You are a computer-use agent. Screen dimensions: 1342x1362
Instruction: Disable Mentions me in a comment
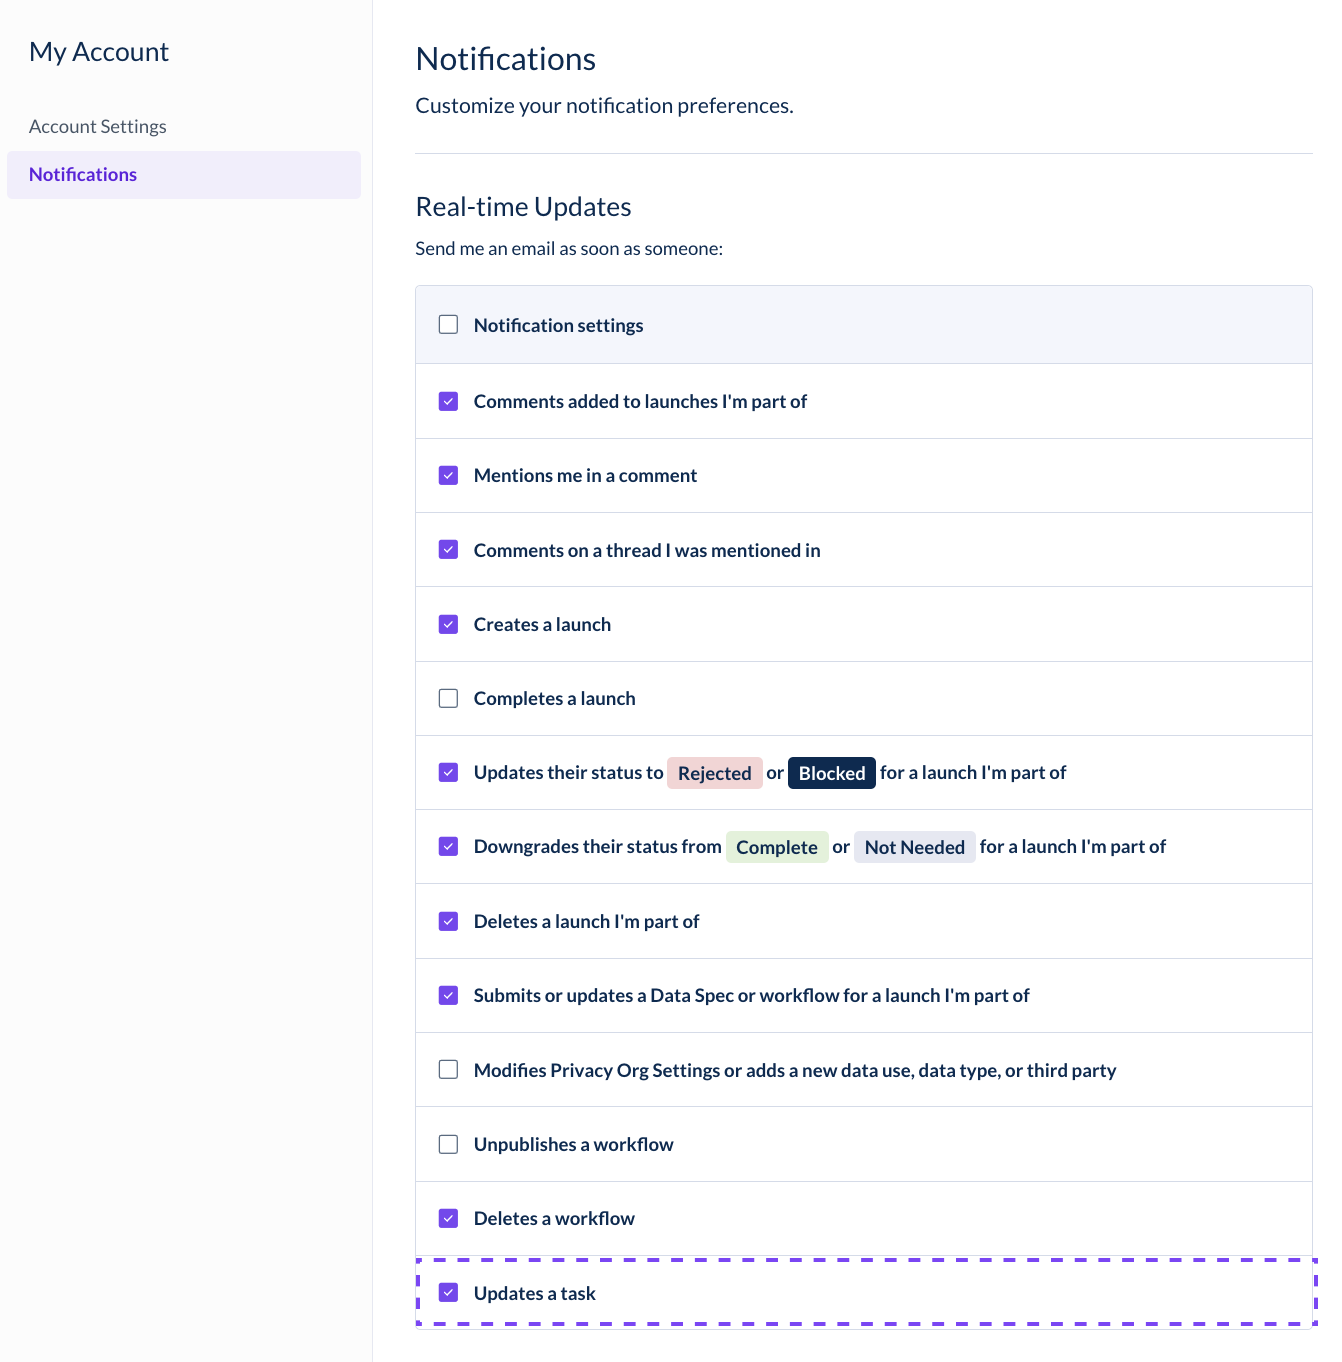(x=448, y=475)
